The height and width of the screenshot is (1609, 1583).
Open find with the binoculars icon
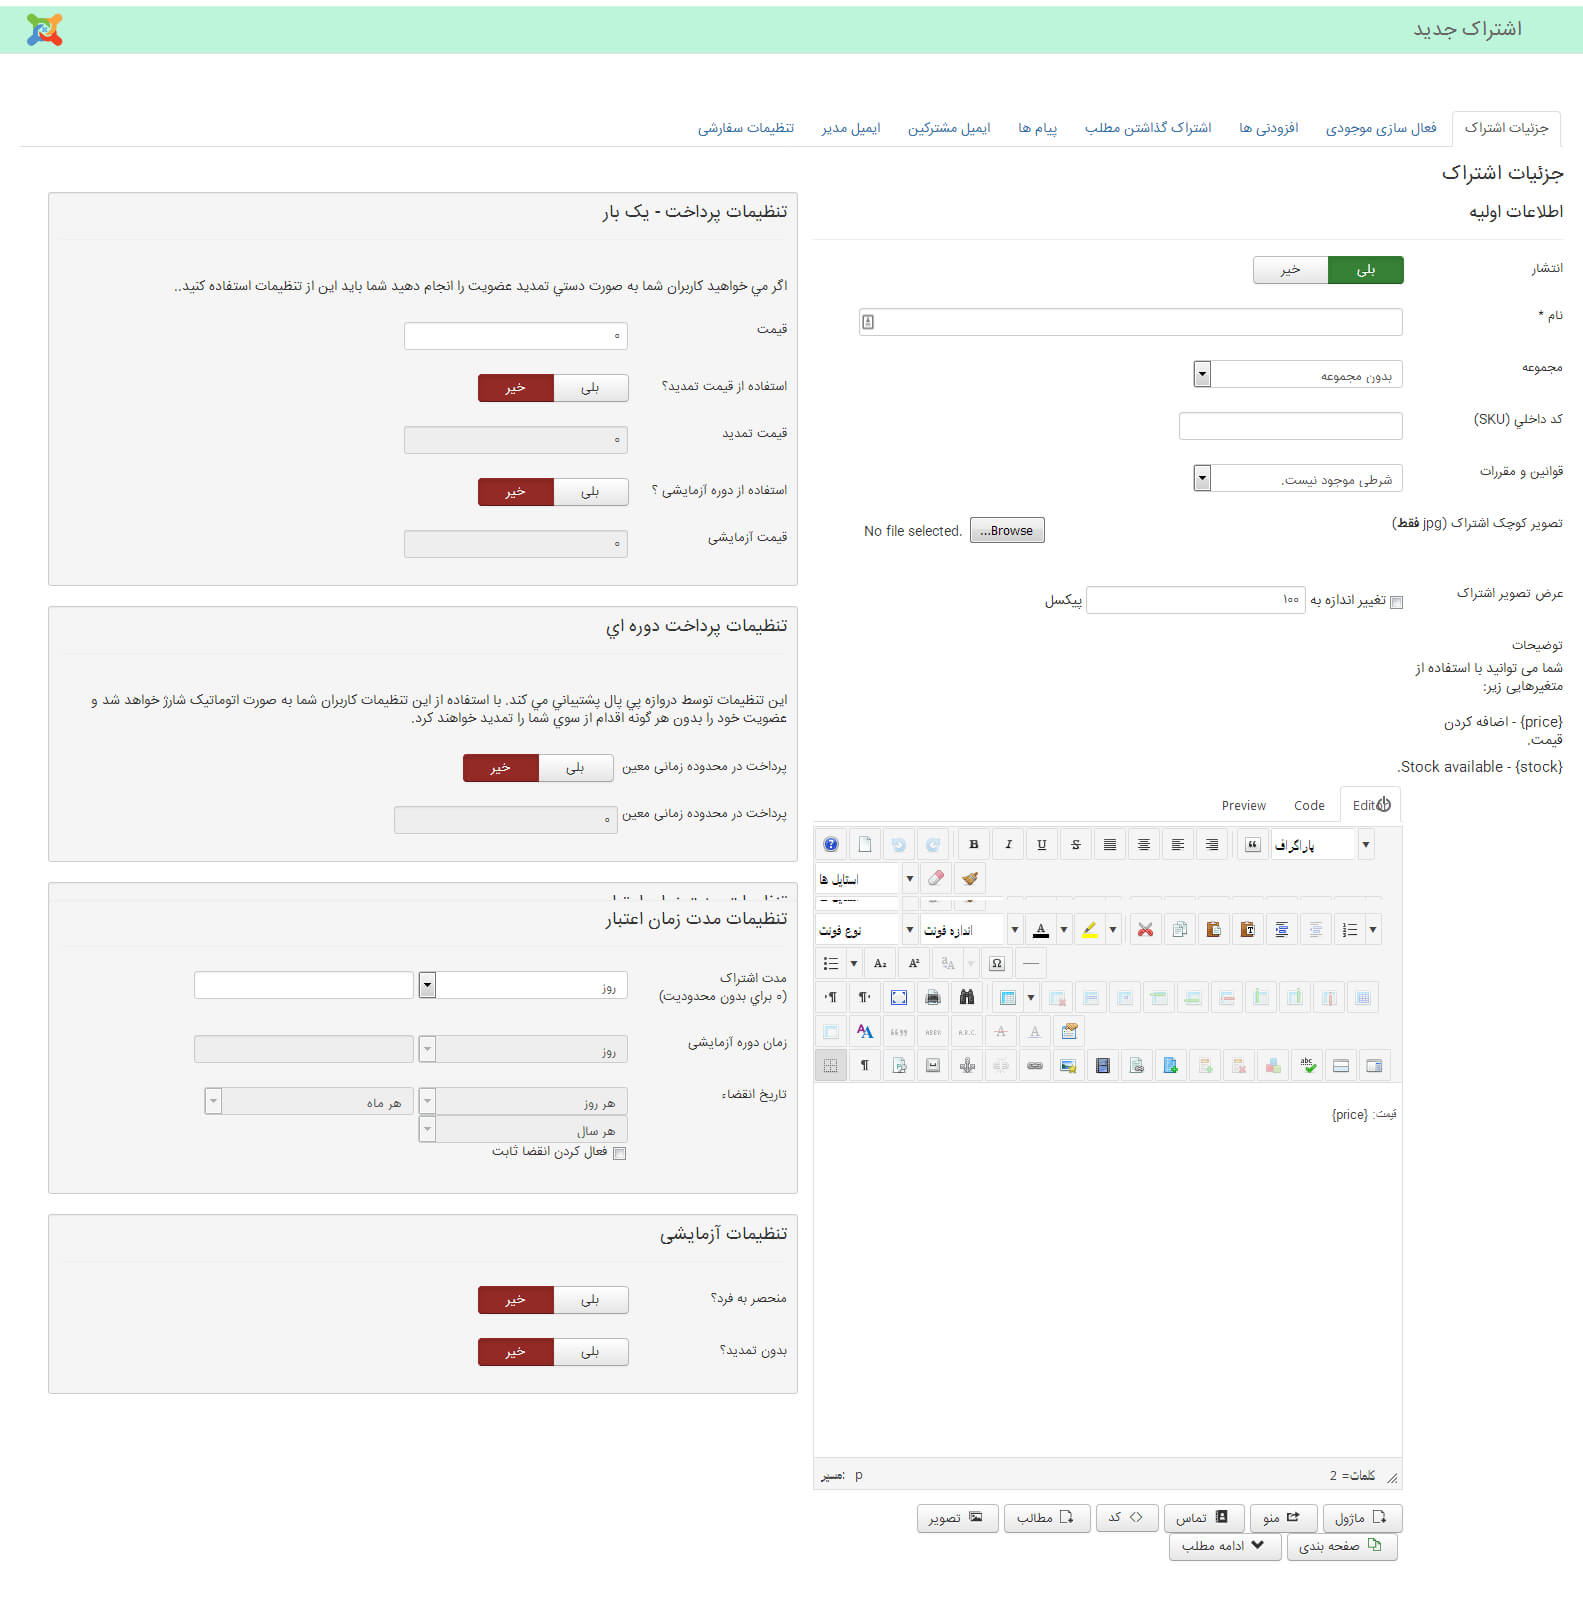coord(966,998)
